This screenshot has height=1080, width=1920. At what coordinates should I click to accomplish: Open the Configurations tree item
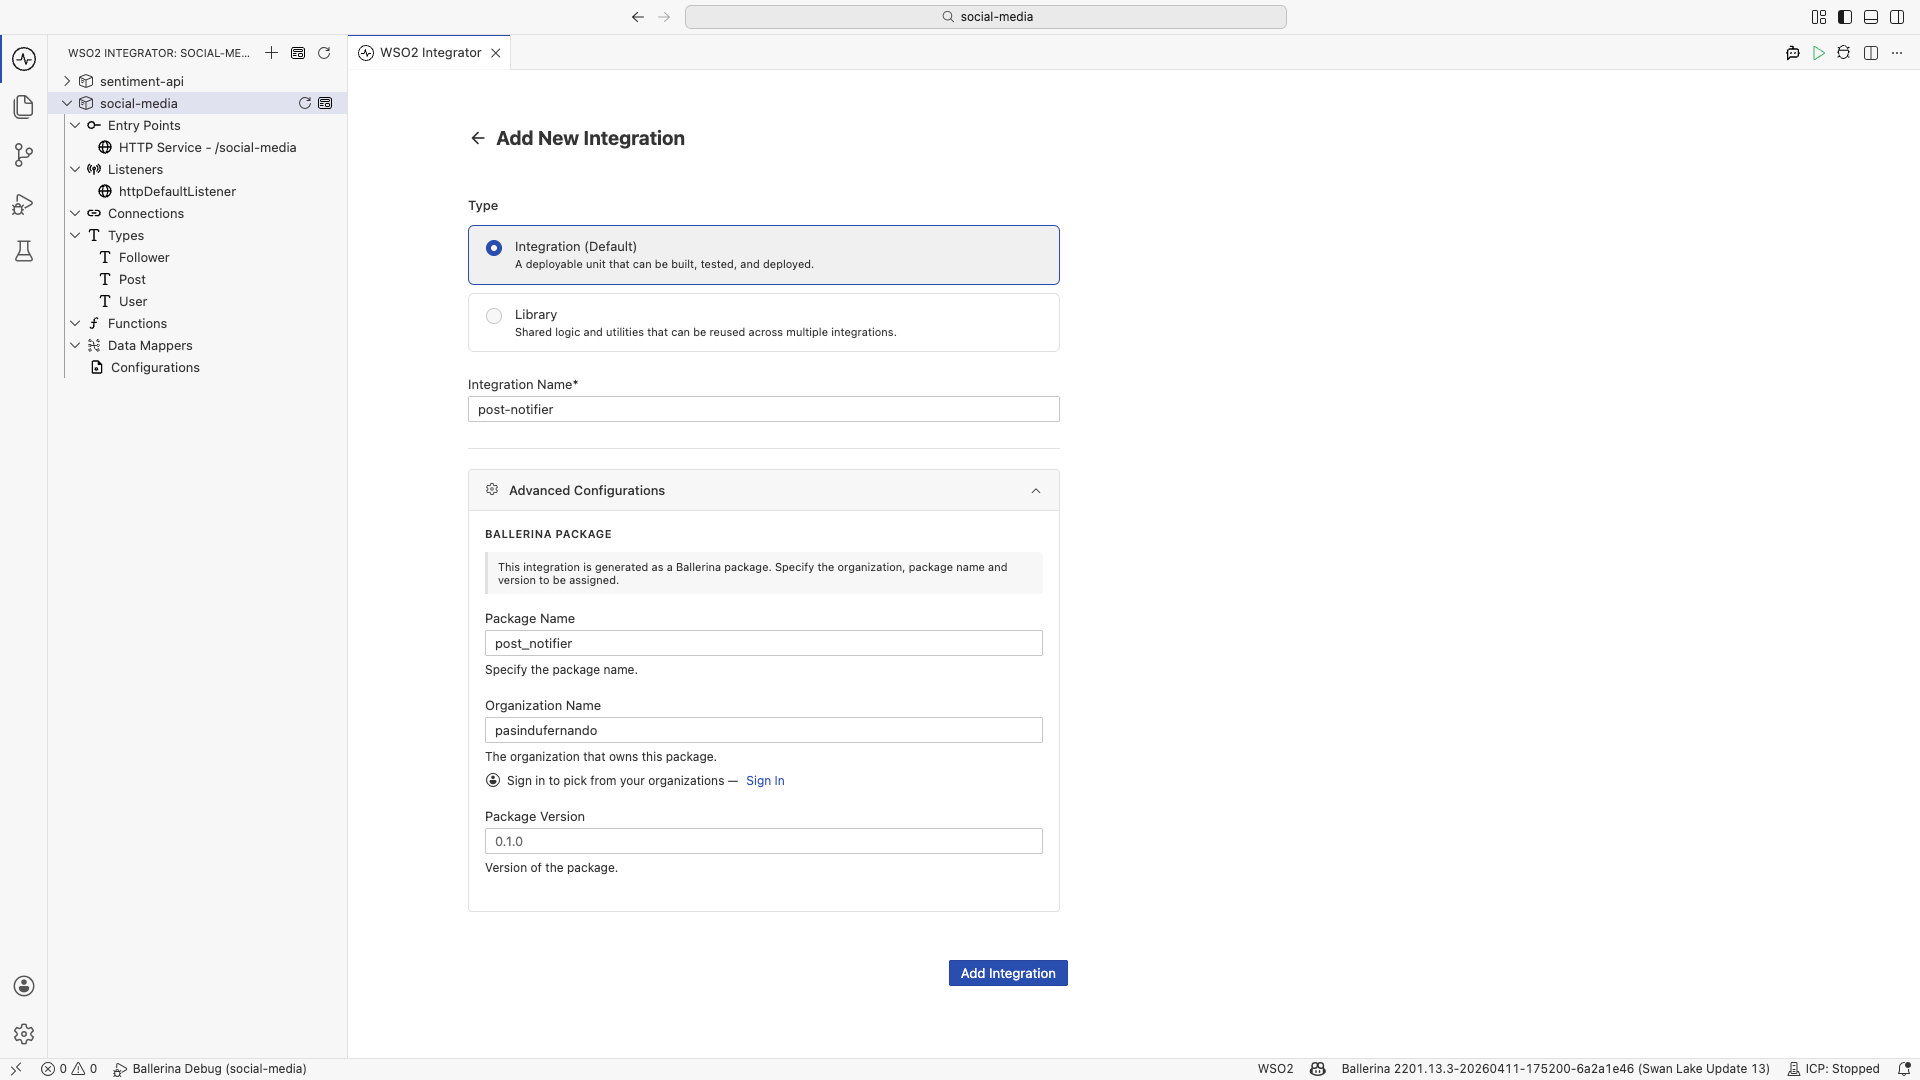click(x=155, y=367)
